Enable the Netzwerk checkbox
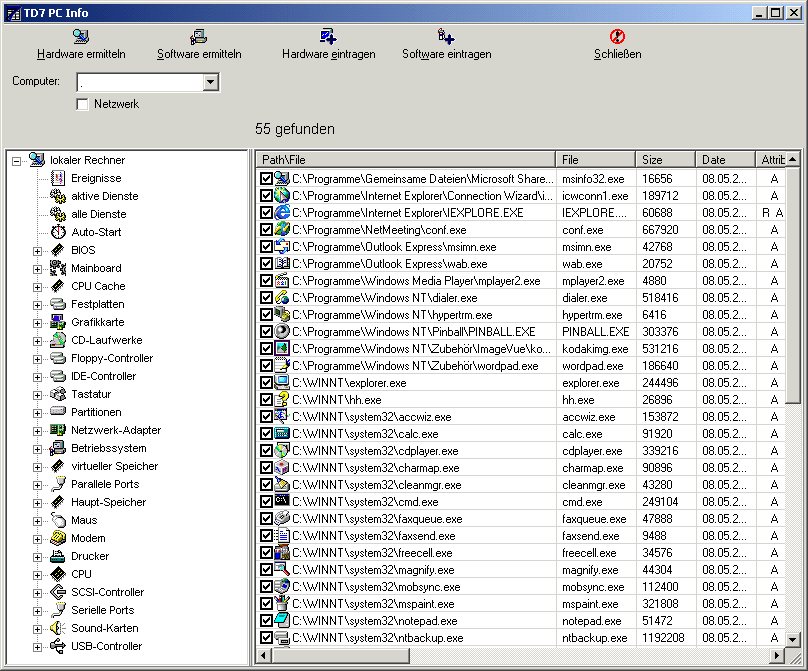This screenshot has height=671, width=808. click(83, 104)
